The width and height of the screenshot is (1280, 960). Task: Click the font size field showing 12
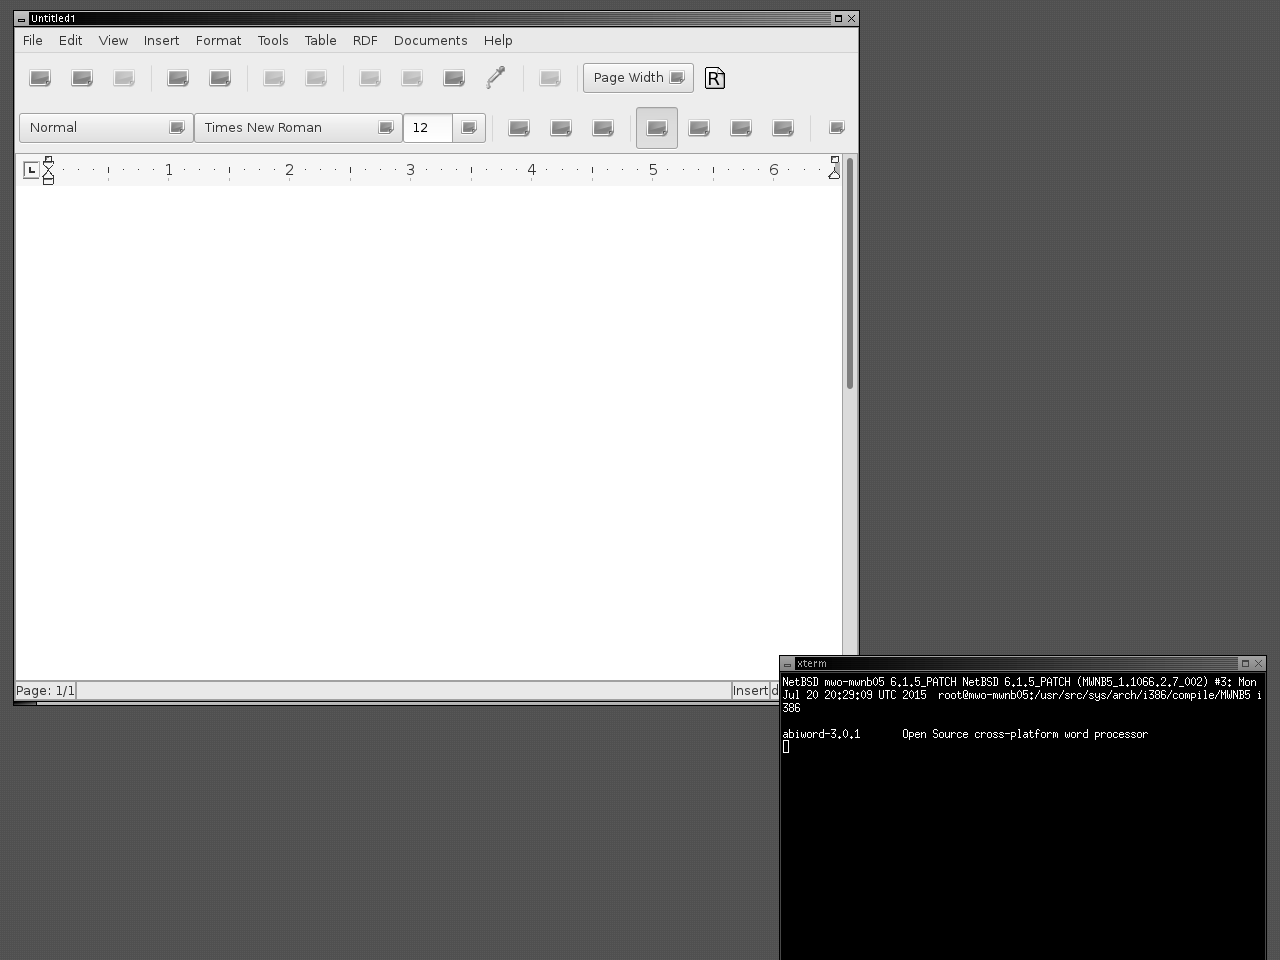pyautogui.click(x=428, y=128)
